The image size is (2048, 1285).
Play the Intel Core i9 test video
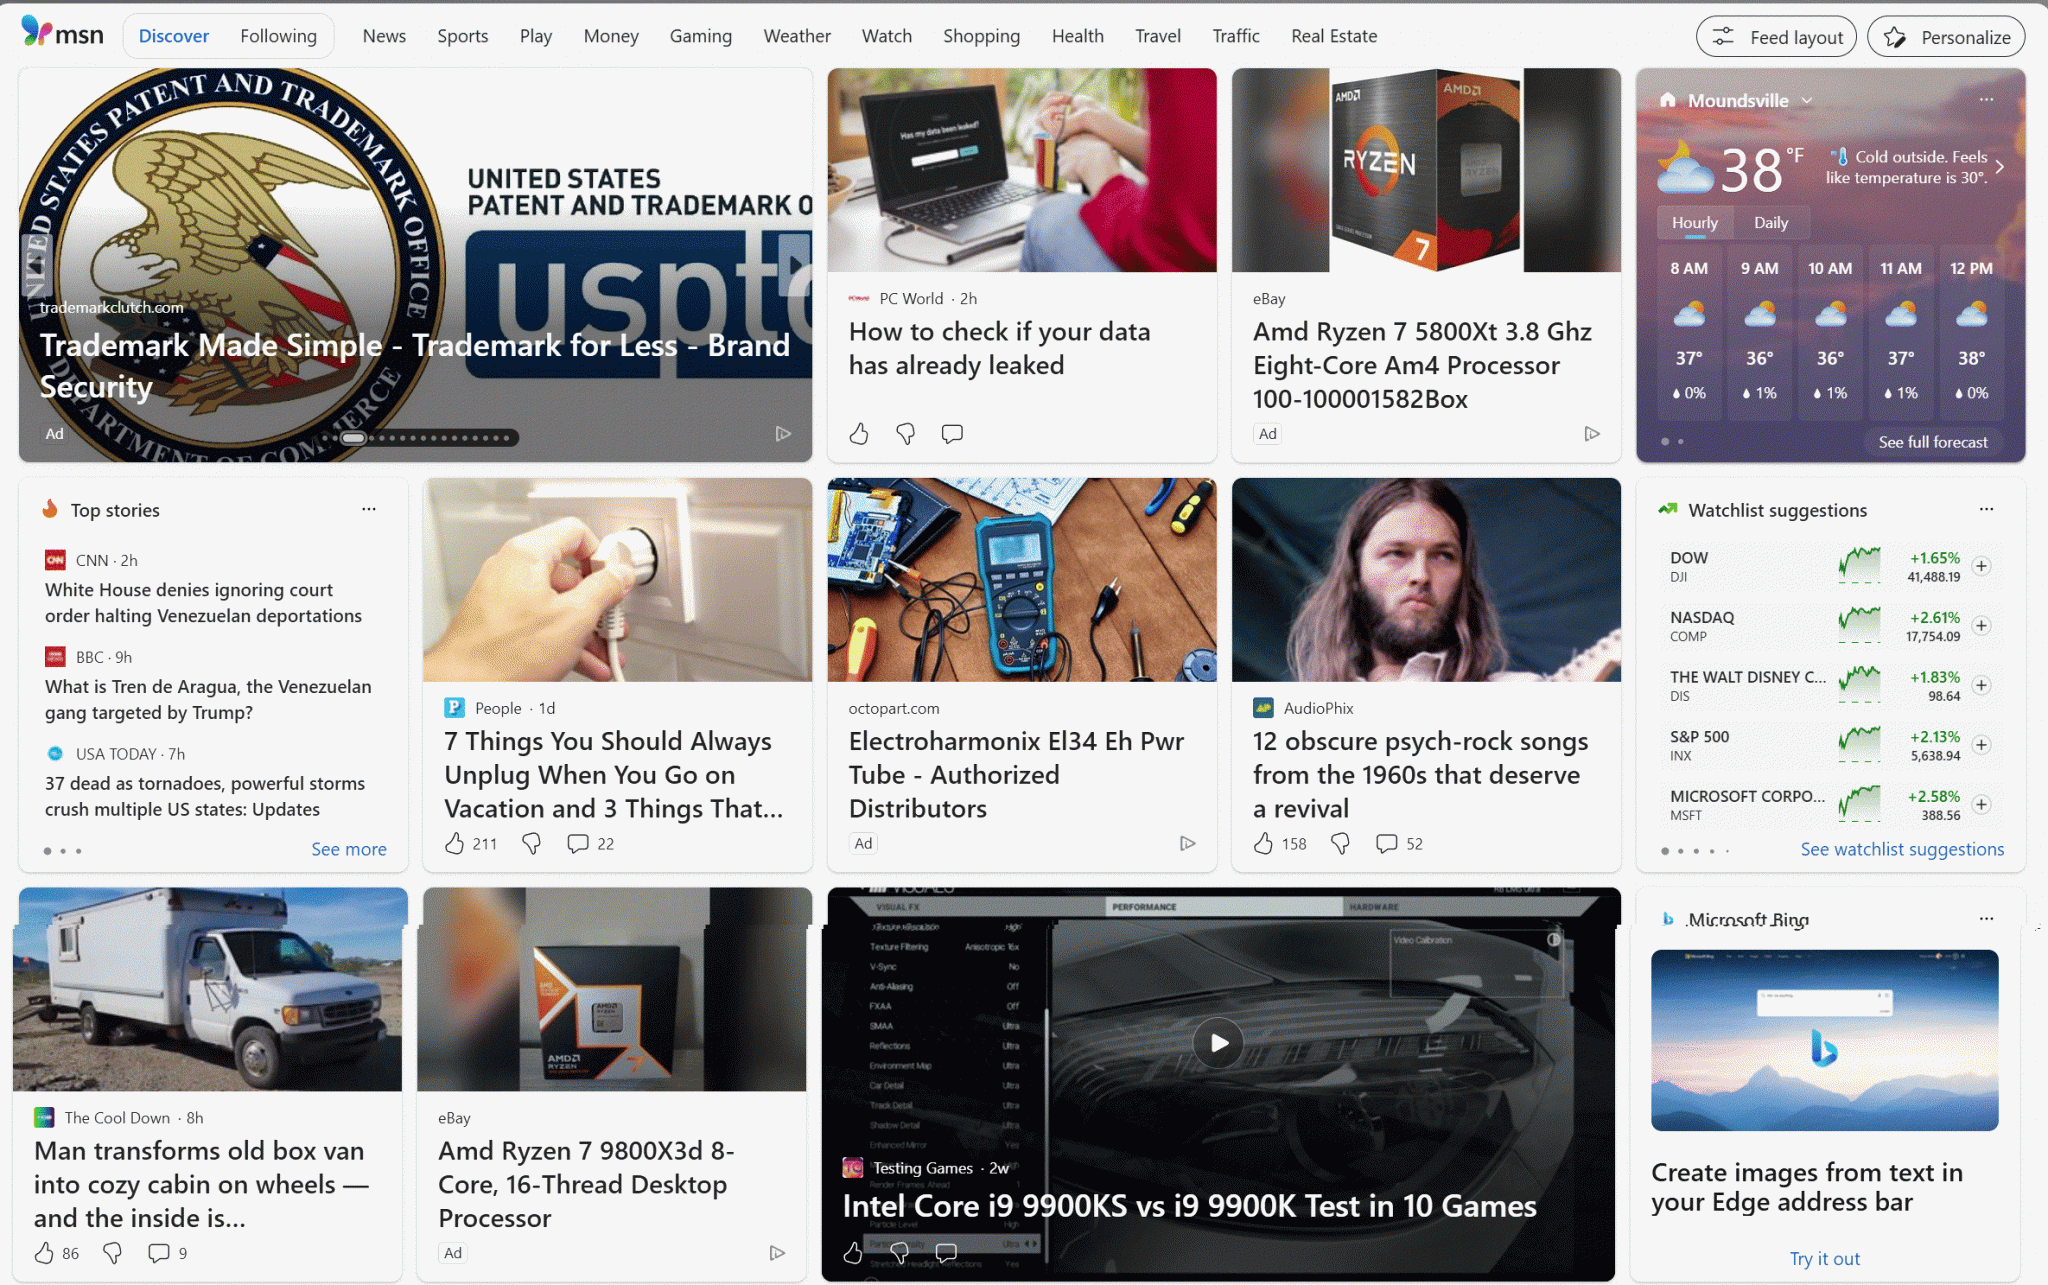point(1218,1043)
